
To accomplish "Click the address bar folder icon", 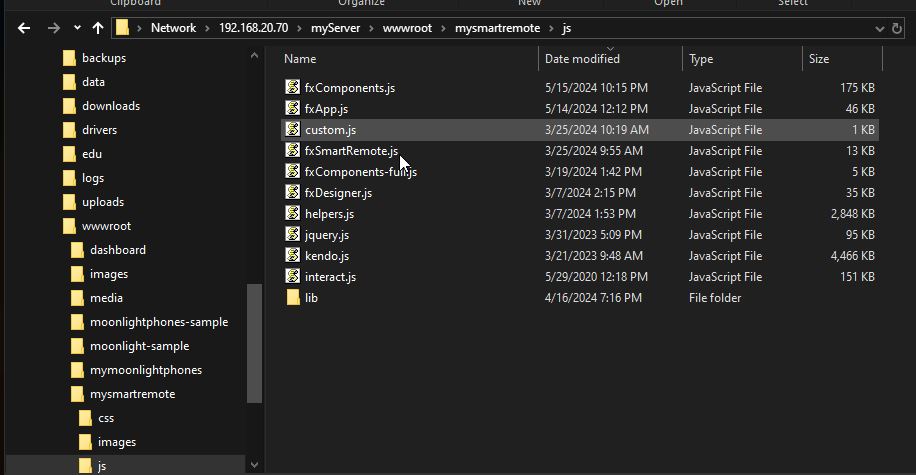I will pos(122,28).
